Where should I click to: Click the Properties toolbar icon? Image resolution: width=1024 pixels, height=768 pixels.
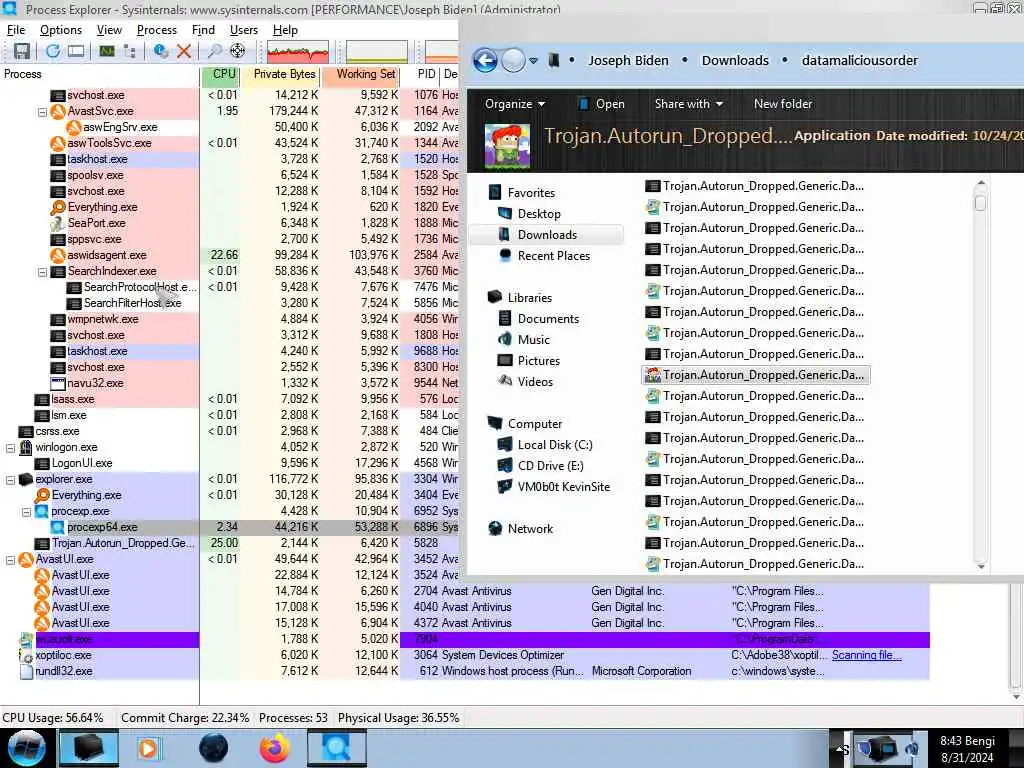pyautogui.click(x=160, y=51)
